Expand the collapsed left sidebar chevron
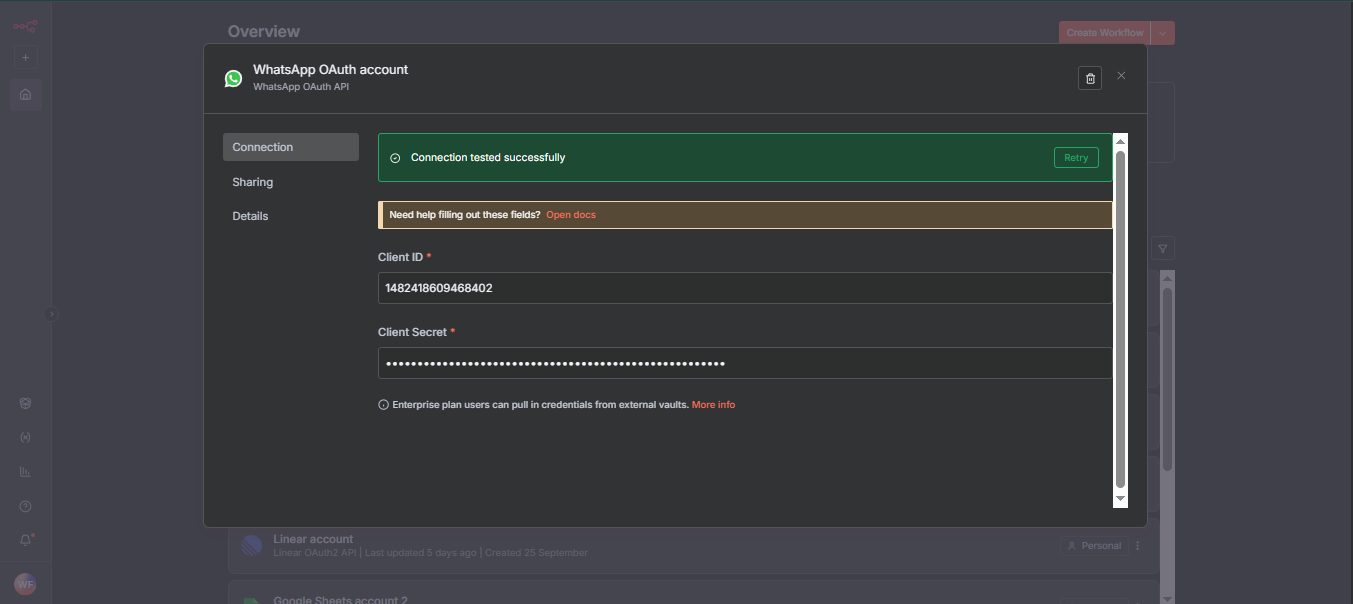 (x=52, y=314)
